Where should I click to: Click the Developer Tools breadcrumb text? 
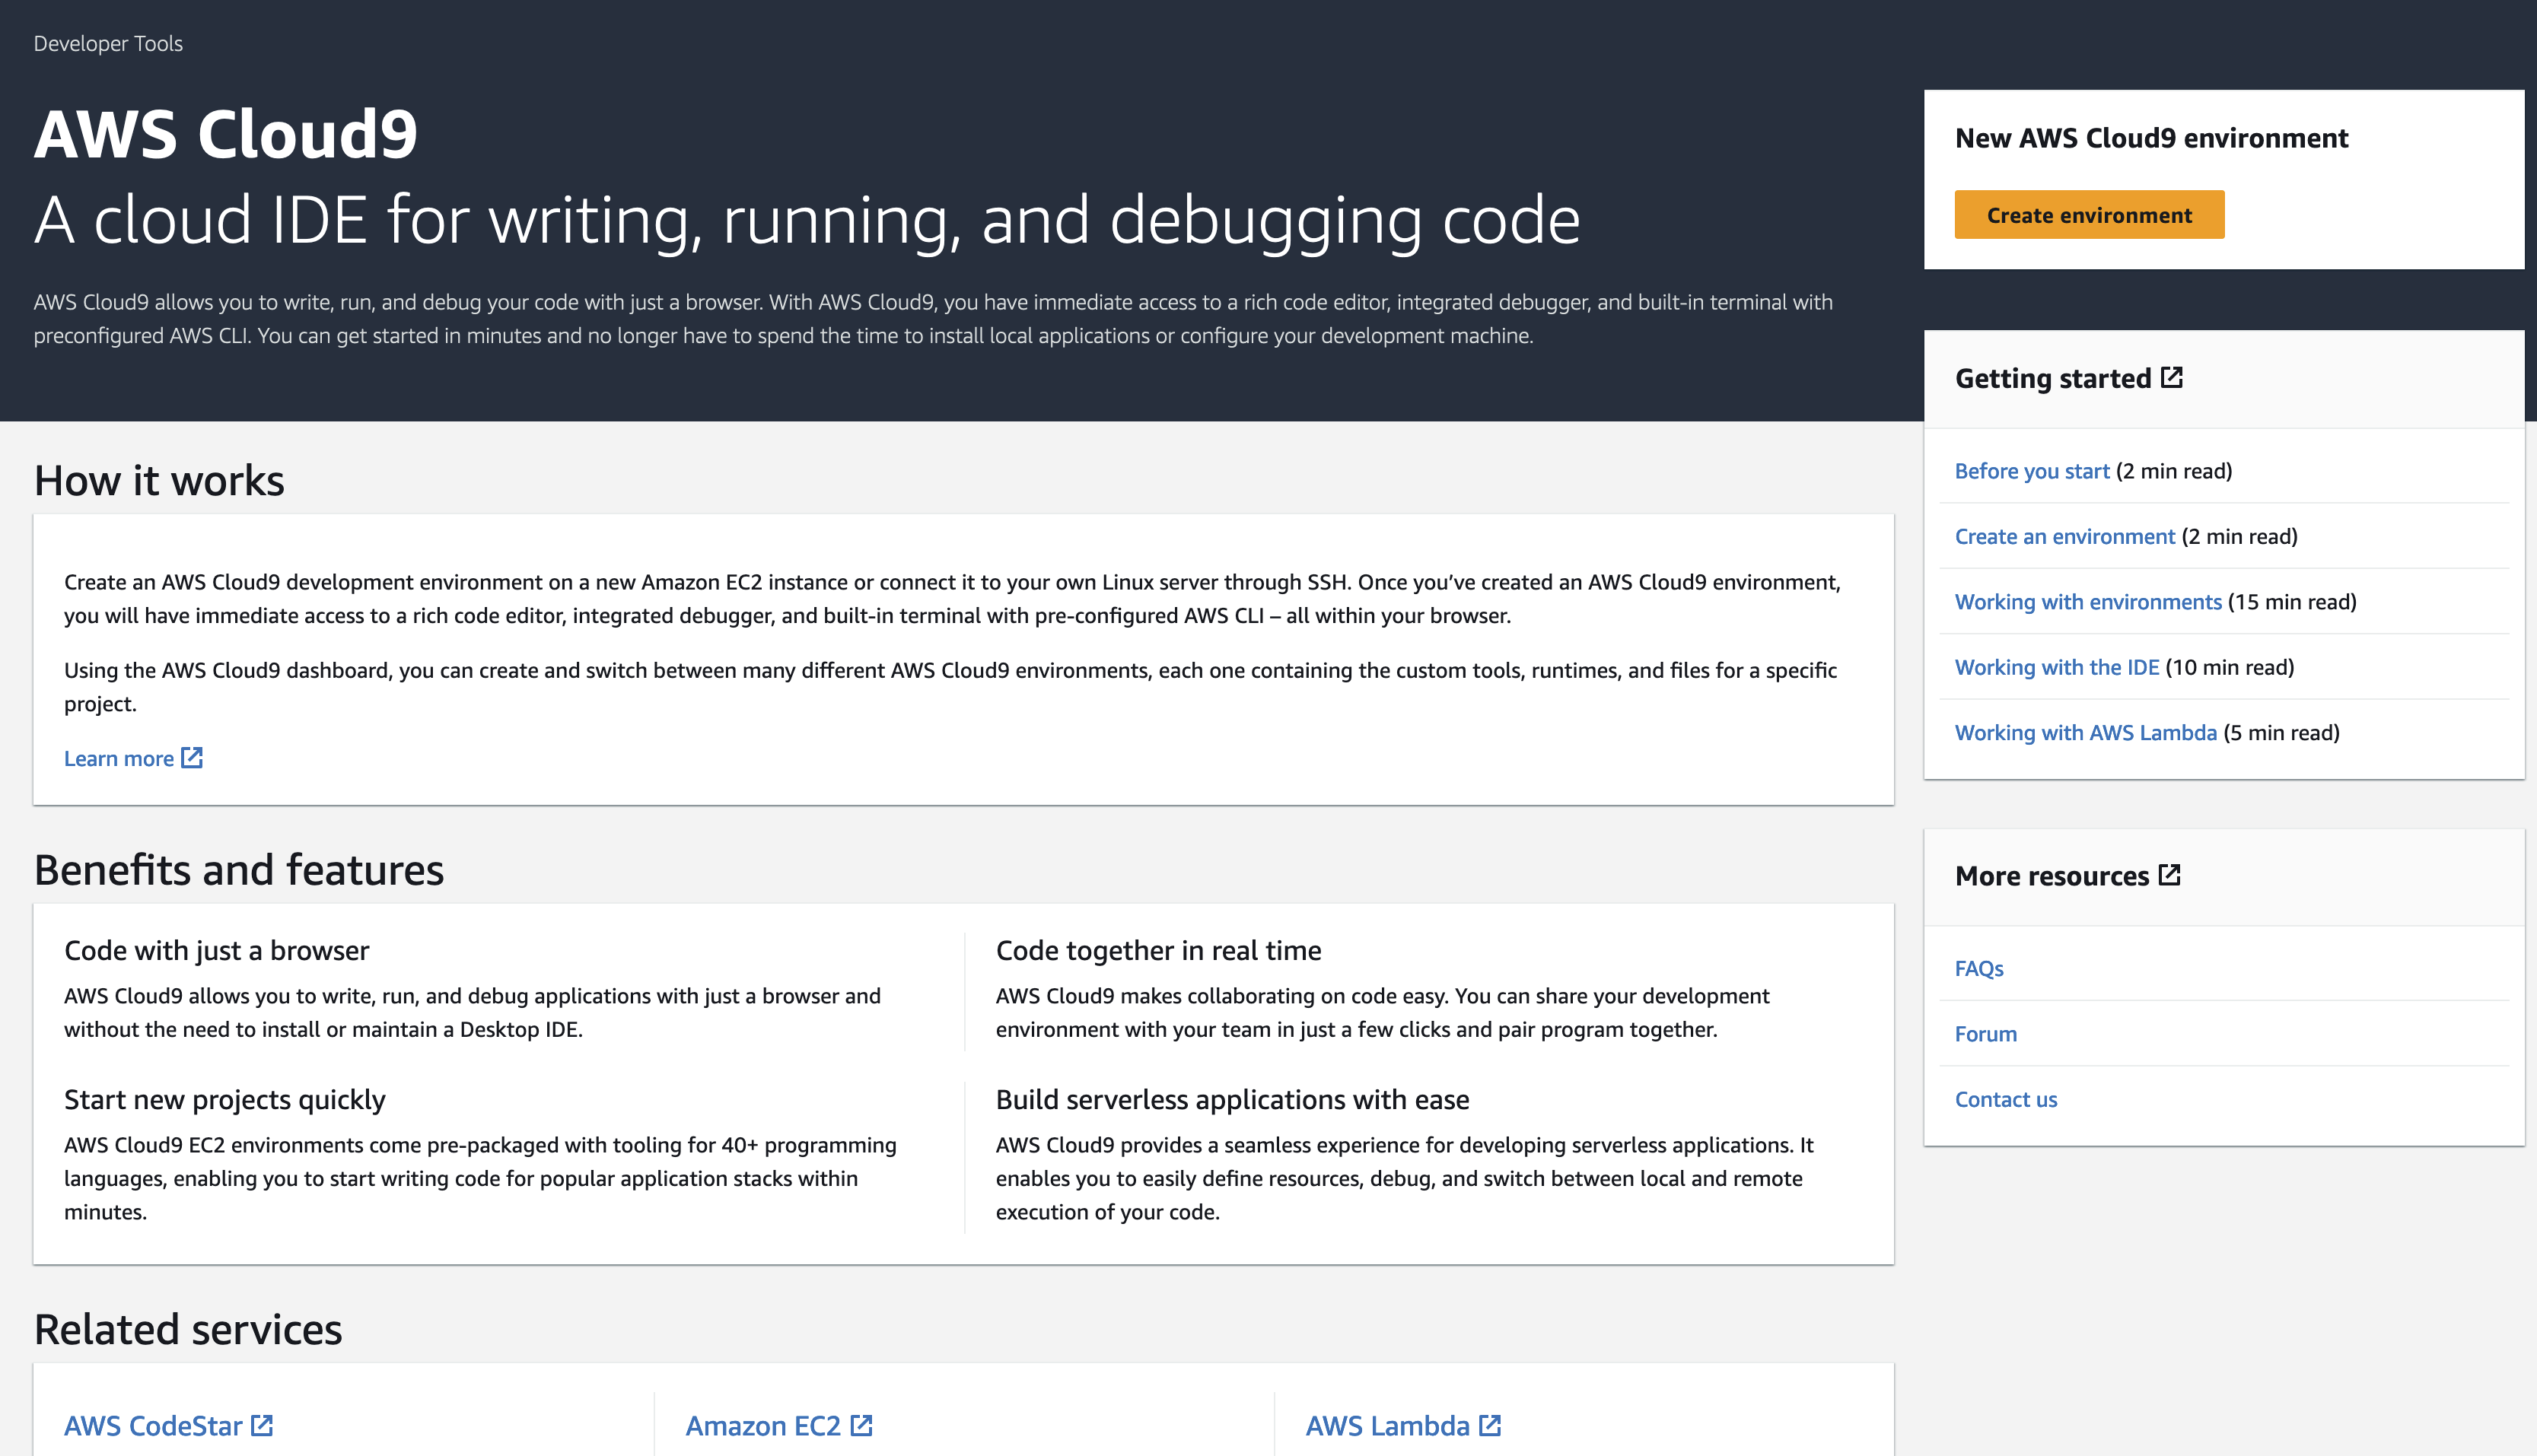coord(108,43)
